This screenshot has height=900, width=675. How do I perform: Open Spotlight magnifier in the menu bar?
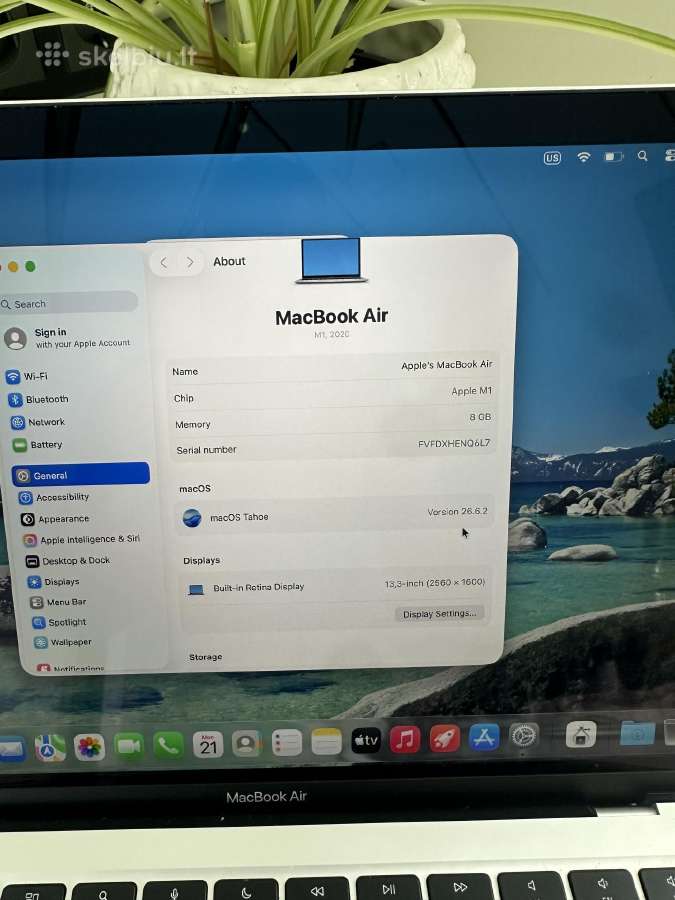[x=642, y=156]
